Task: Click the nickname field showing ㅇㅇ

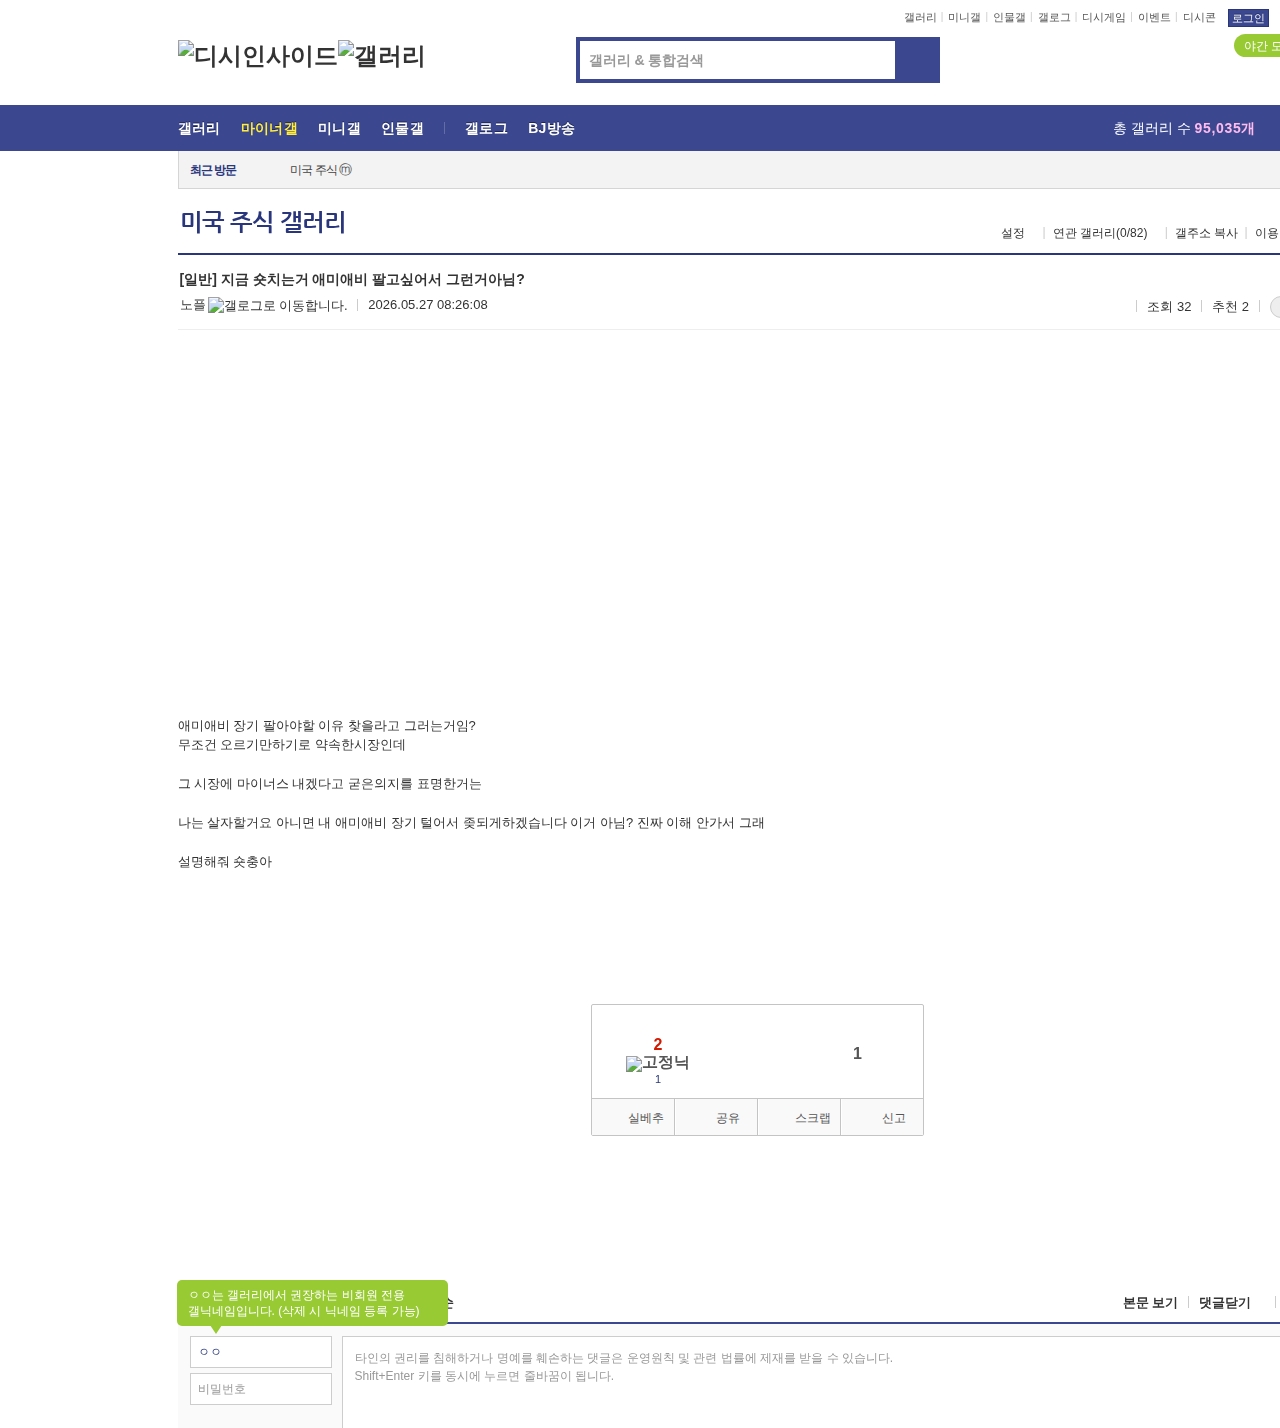Action: pyautogui.click(x=261, y=1352)
